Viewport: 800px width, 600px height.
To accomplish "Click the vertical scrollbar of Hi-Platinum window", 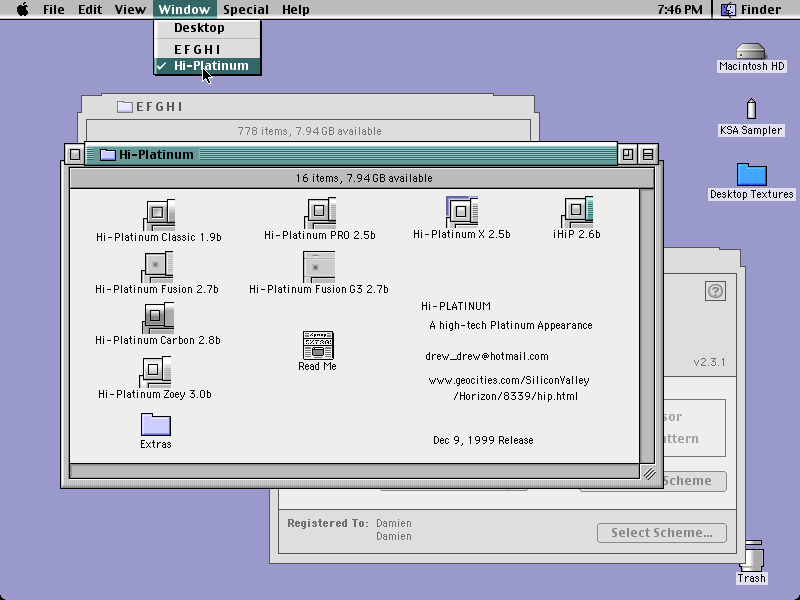I will click(x=647, y=326).
